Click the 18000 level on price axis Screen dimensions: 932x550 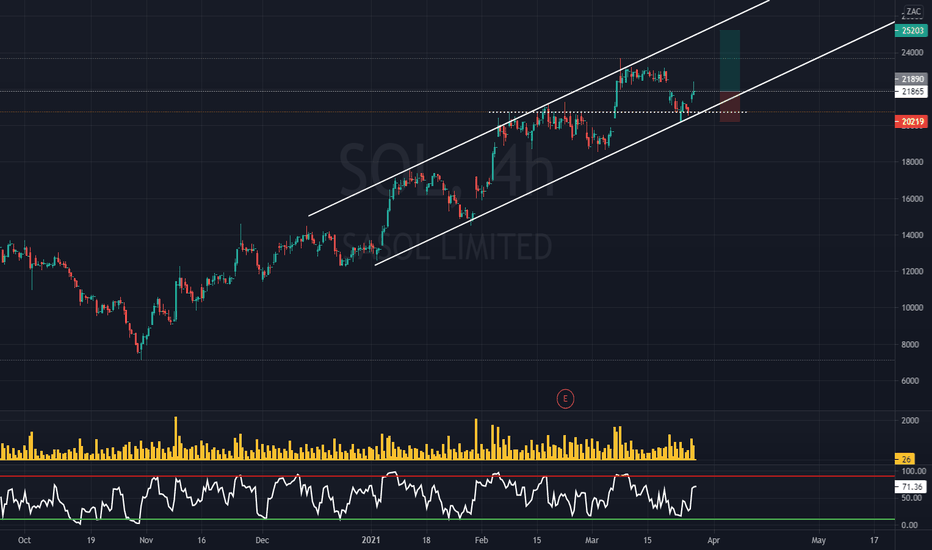[x=912, y=162]
